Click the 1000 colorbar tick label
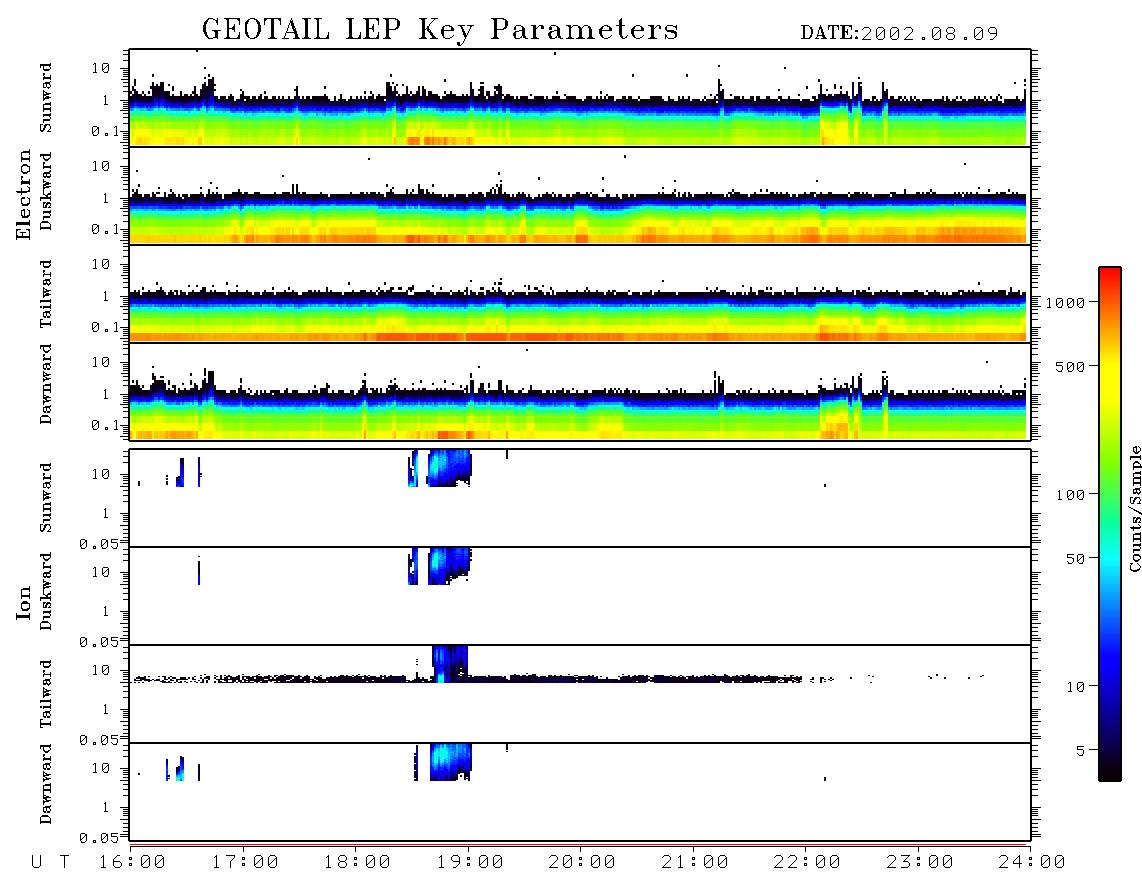 1065,303
